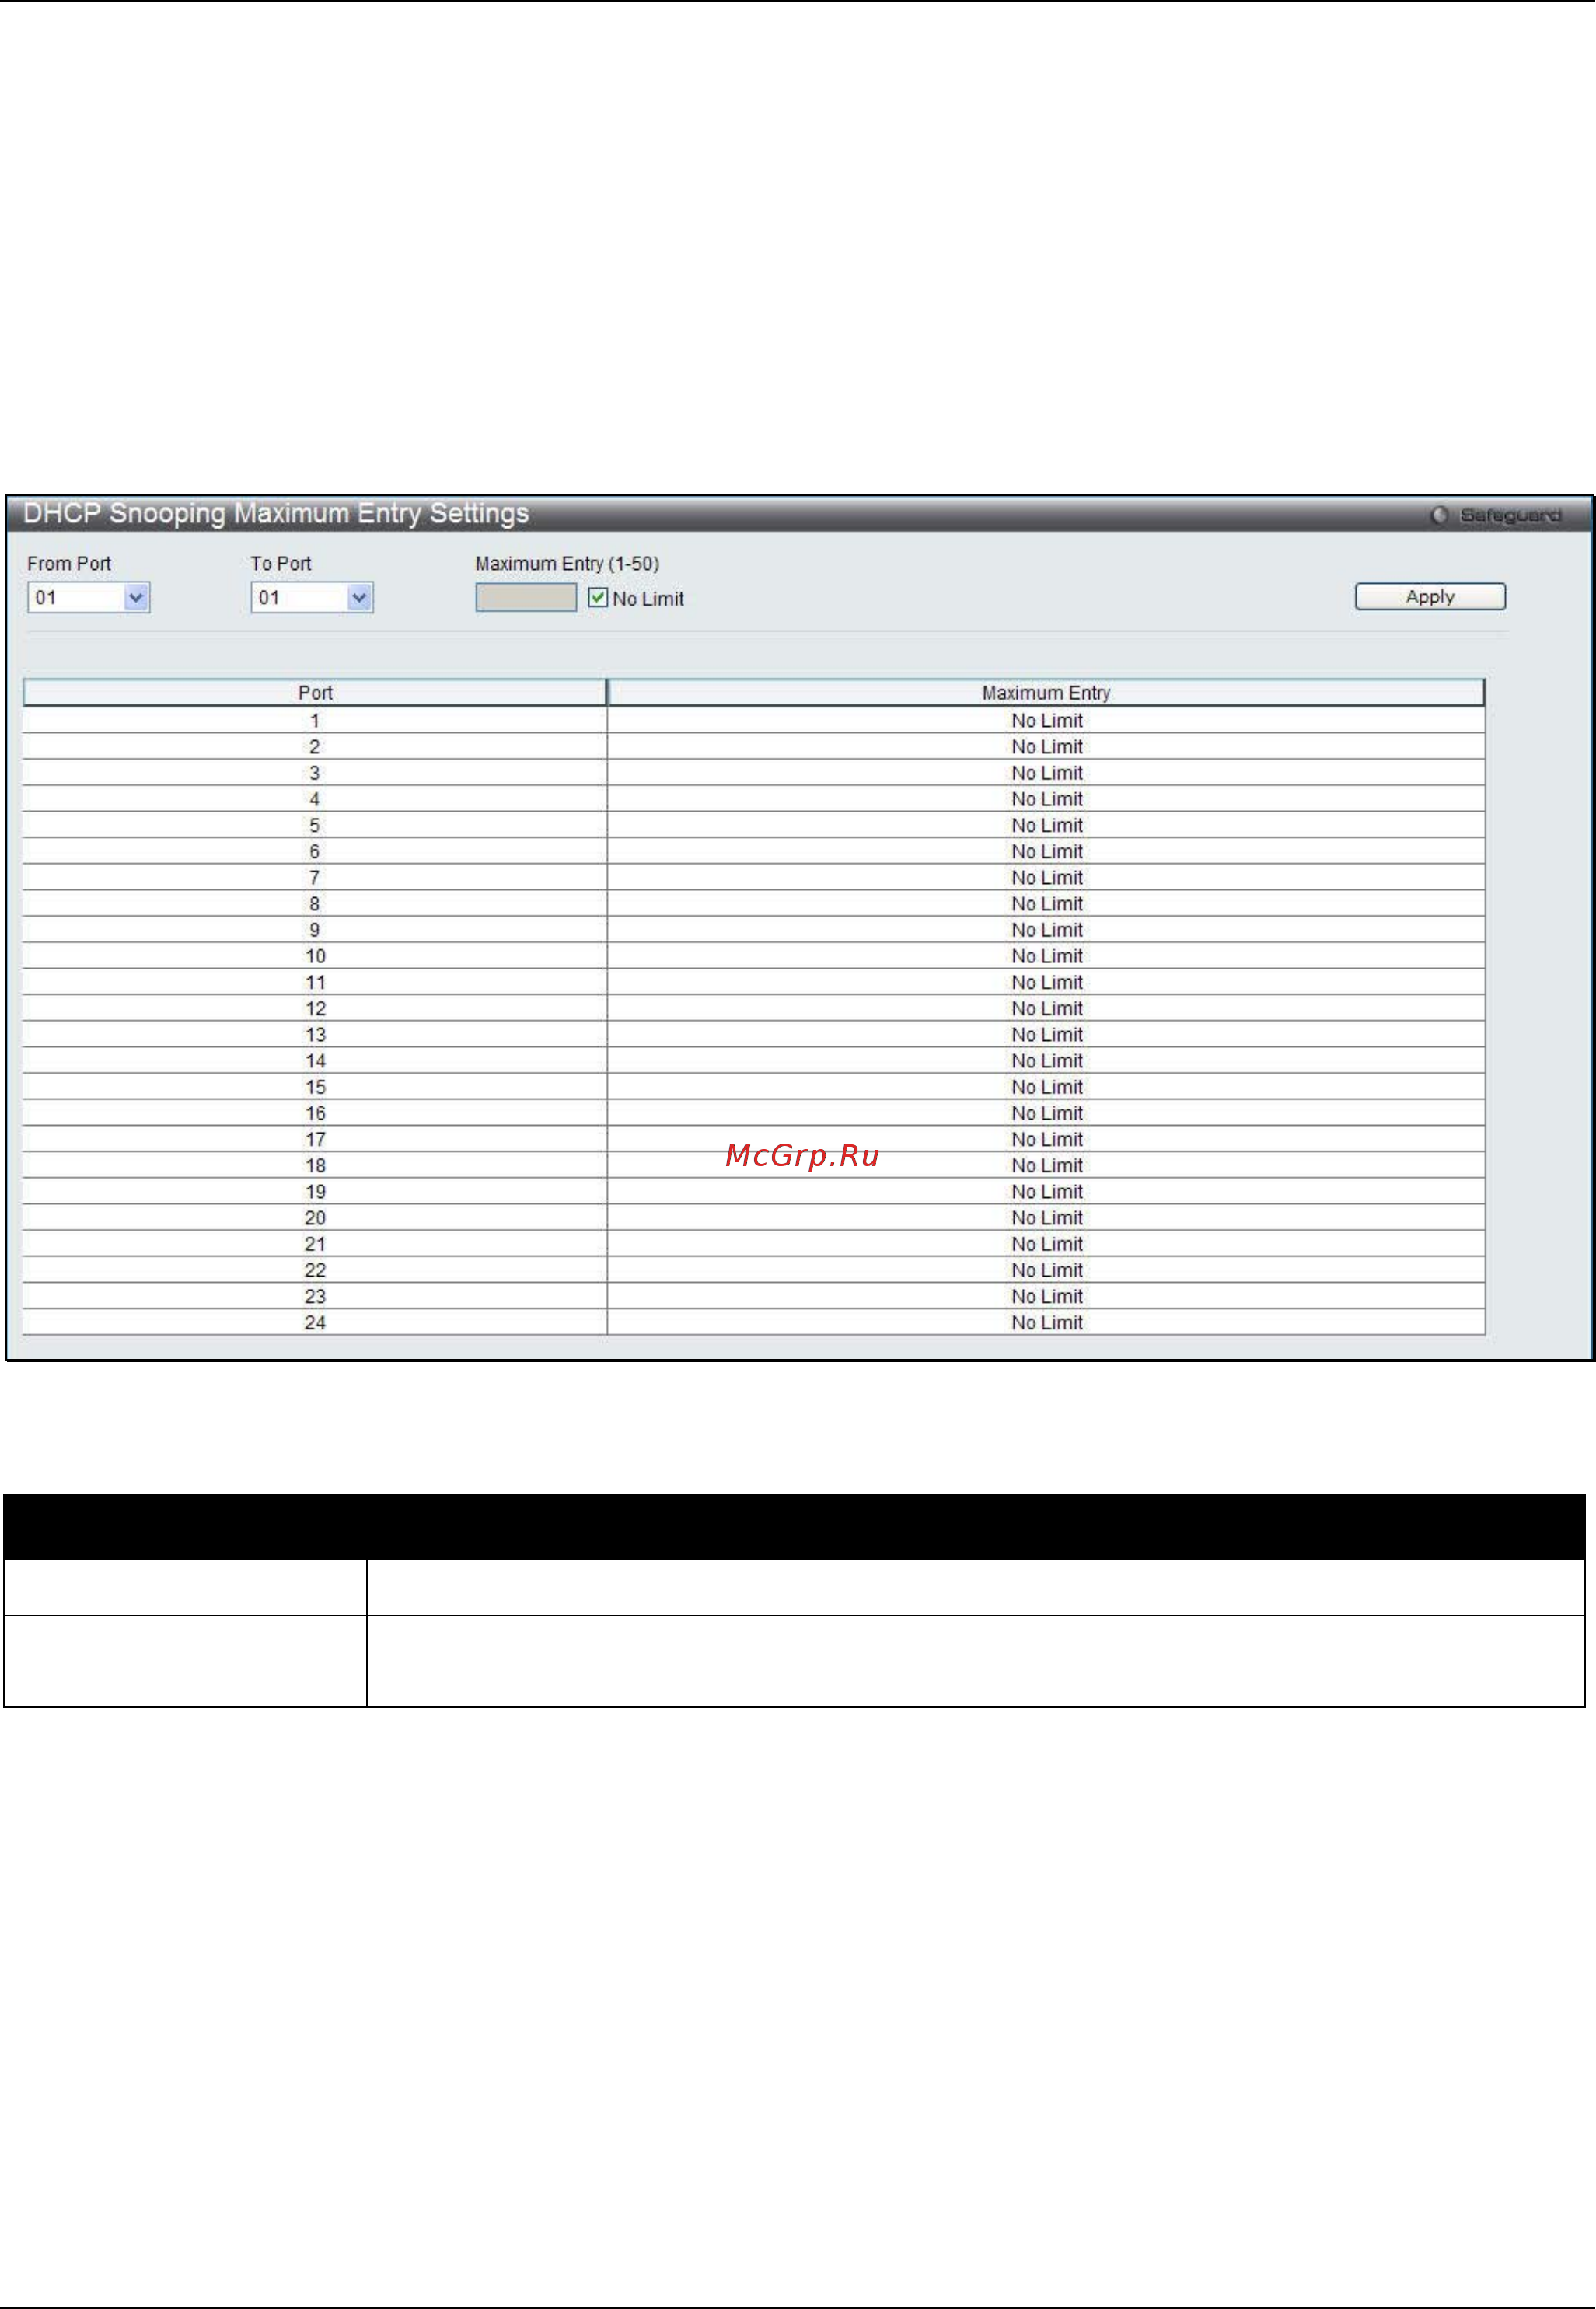Select port 23 row cell
The image size is (1596, 2309).
(x=315, y=1296)
